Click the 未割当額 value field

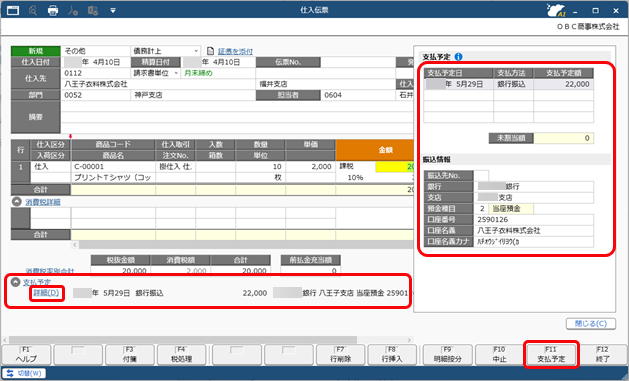tap(563, 138)
